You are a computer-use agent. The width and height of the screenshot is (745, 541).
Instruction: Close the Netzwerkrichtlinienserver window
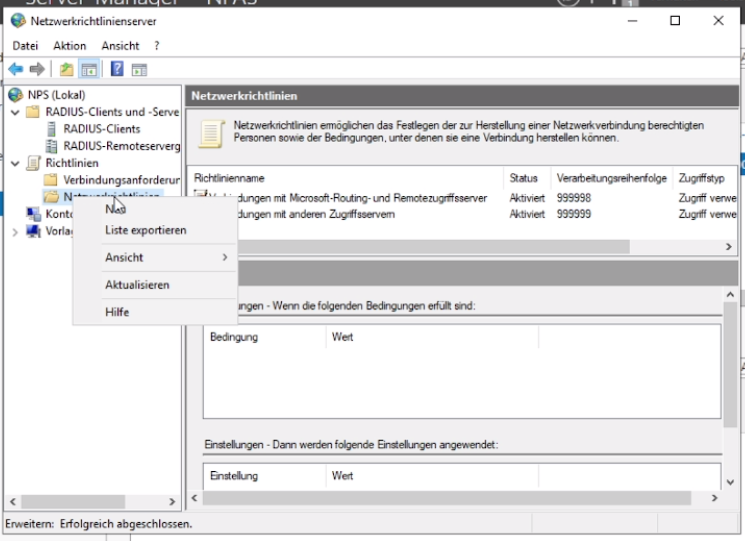(718, 20)
